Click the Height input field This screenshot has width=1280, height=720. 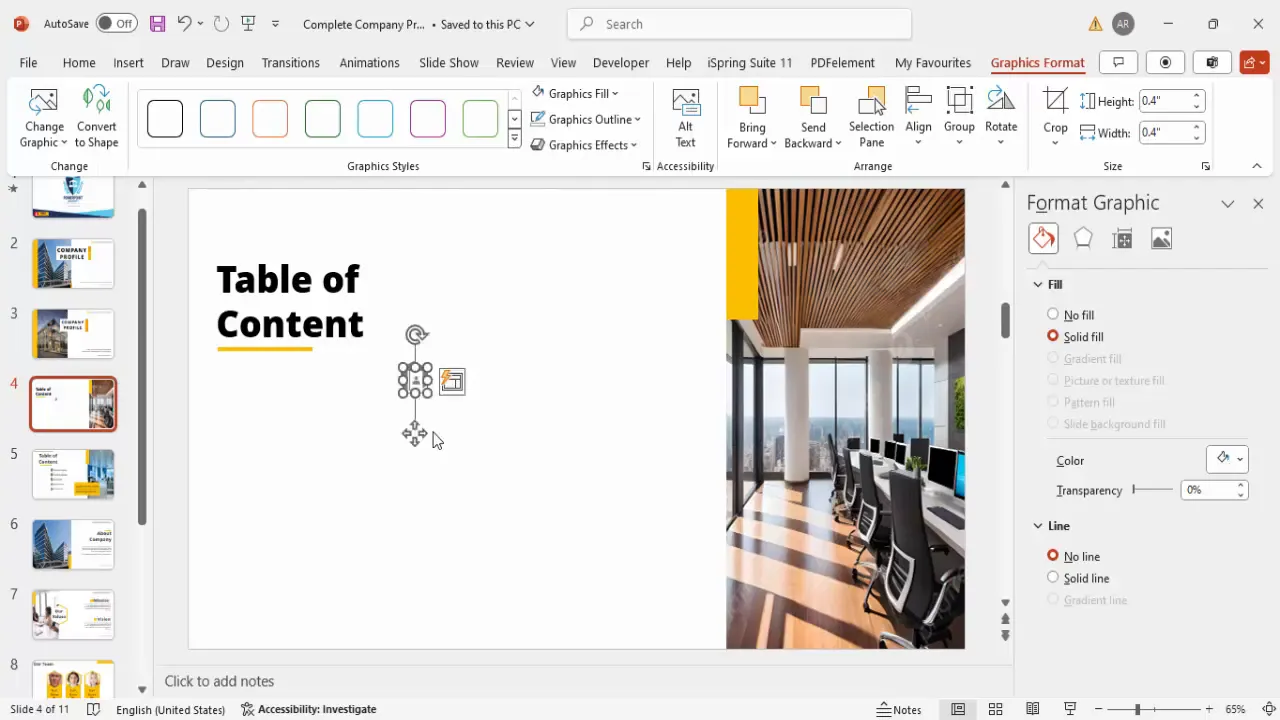click(x=1165, y=101)
